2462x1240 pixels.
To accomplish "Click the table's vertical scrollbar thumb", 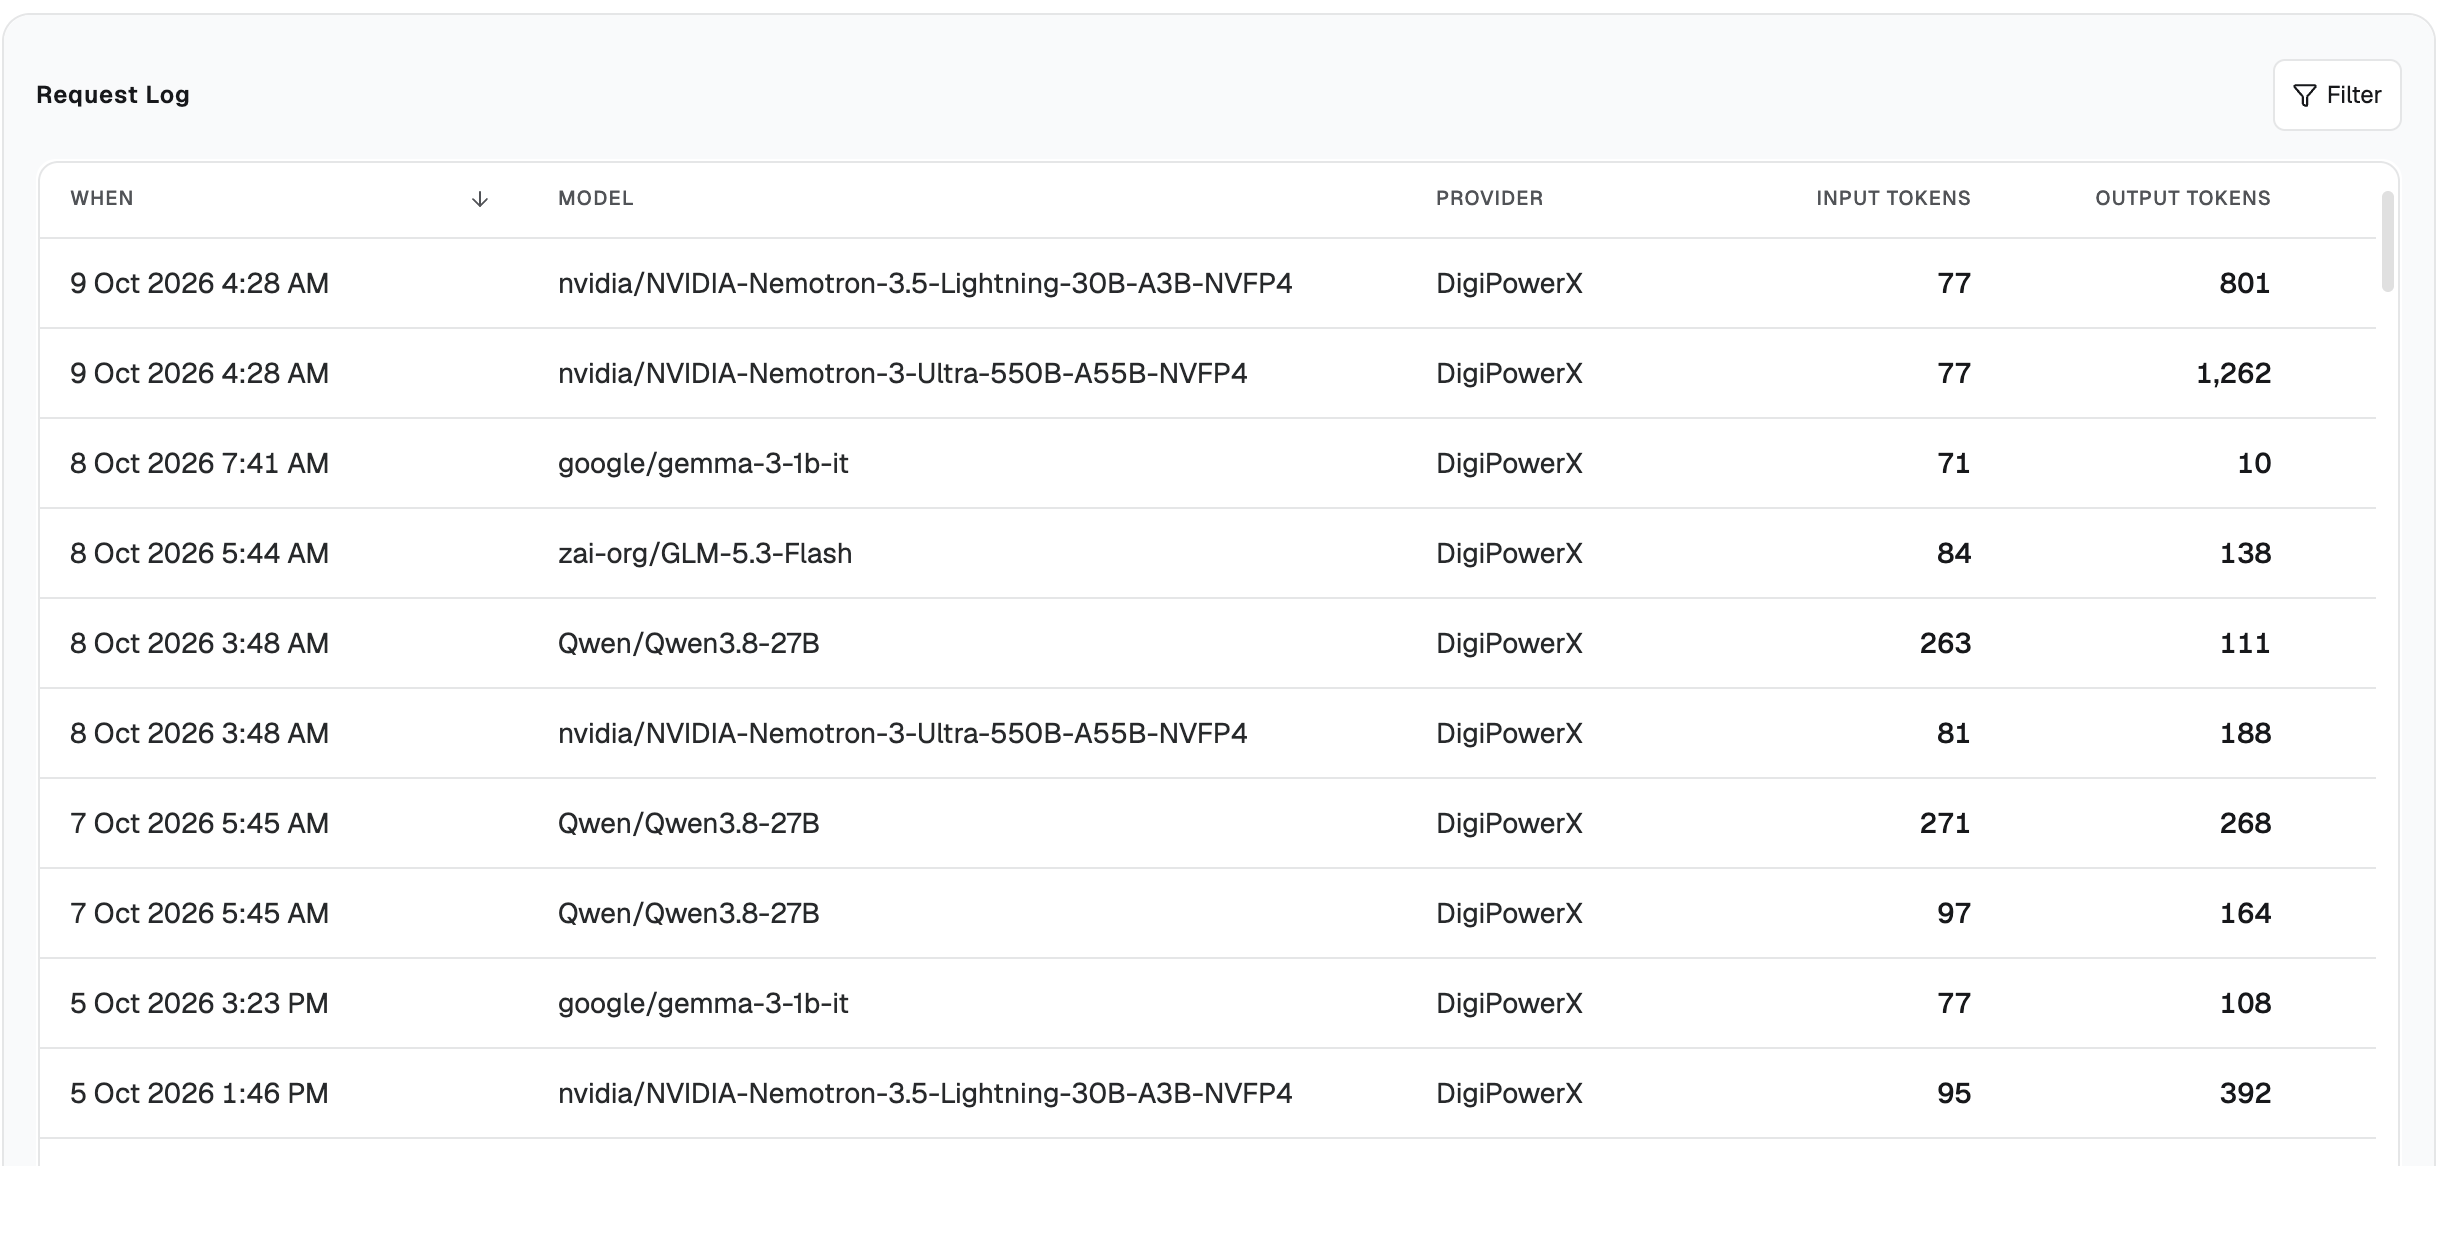I will tap(2388, 241).
